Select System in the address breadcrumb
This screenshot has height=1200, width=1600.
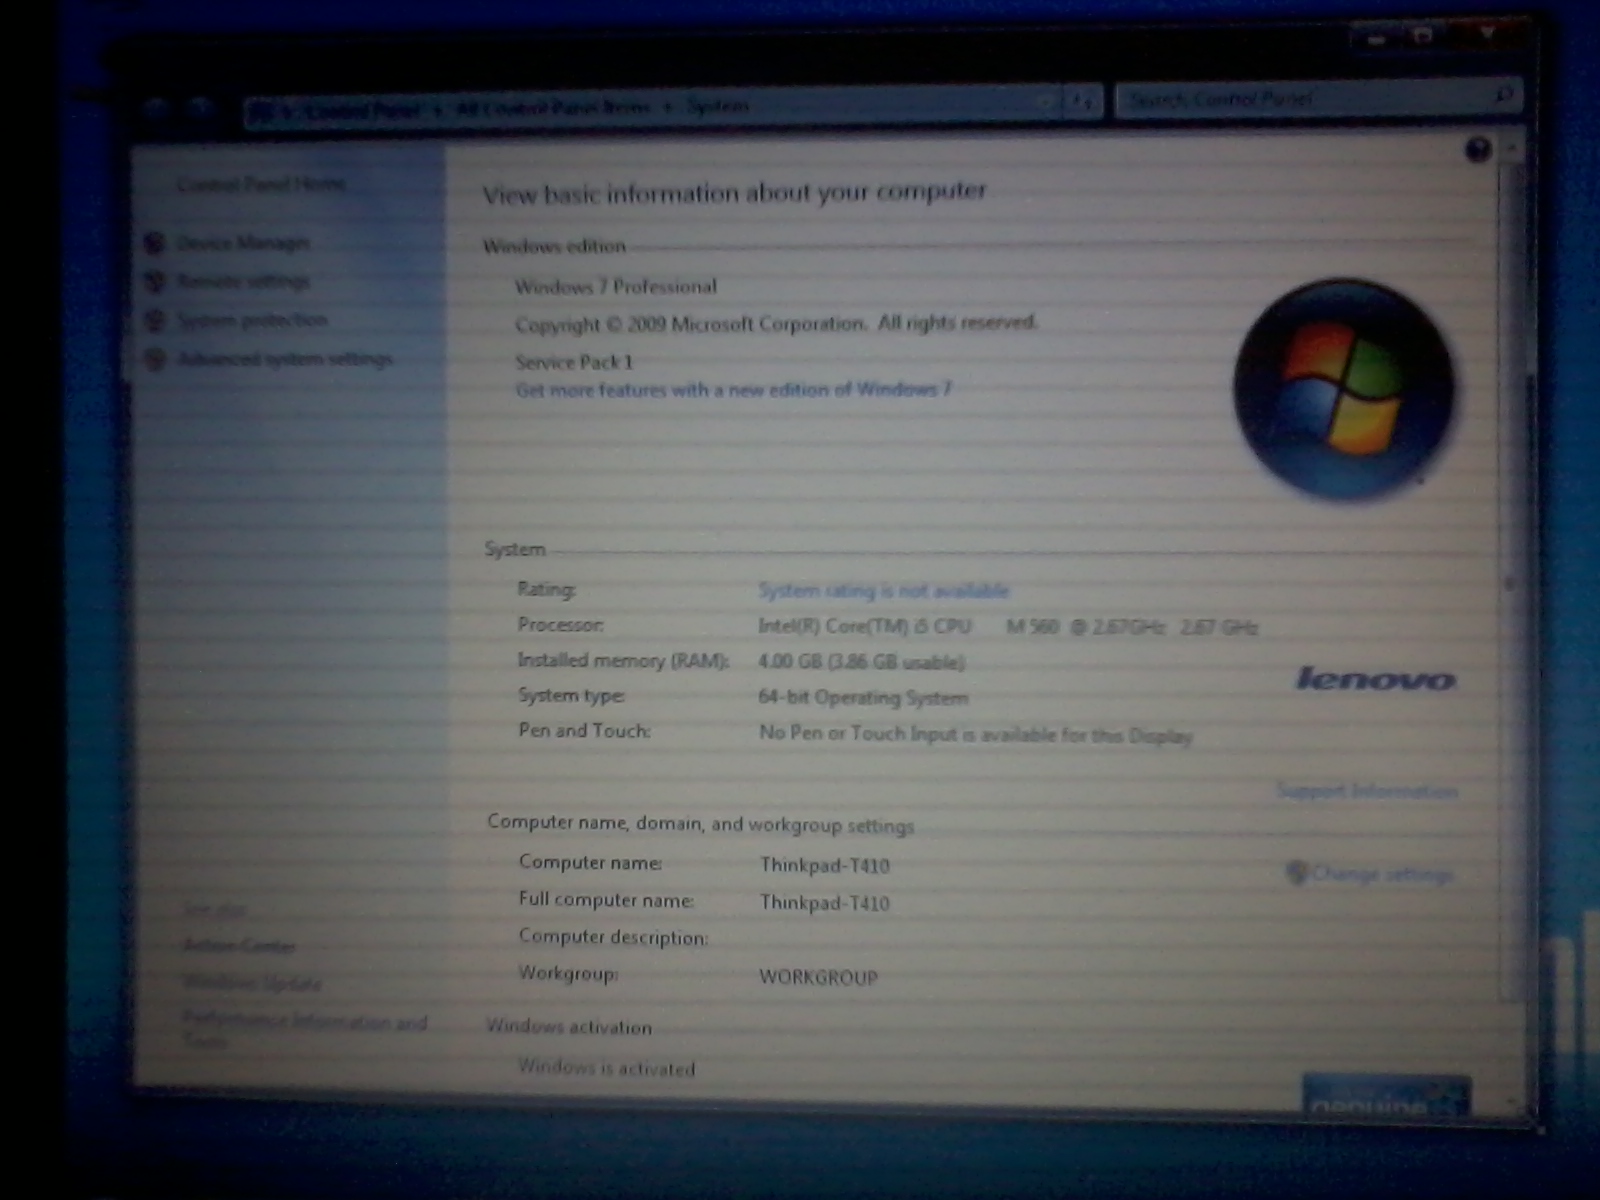click(x=717, y=106)
